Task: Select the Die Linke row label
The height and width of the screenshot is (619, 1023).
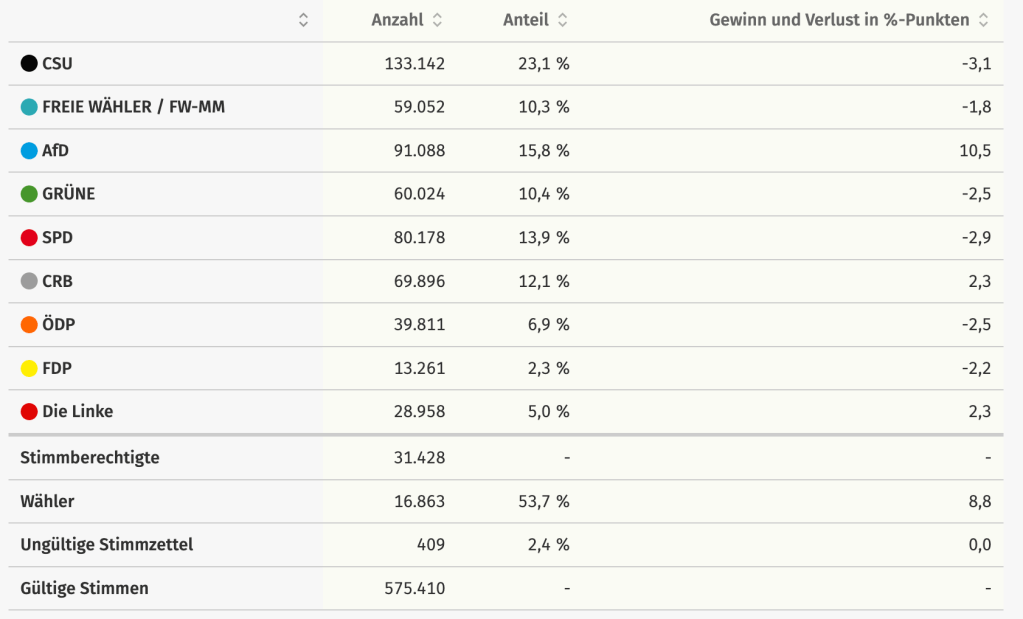Action: coord(77,411)
